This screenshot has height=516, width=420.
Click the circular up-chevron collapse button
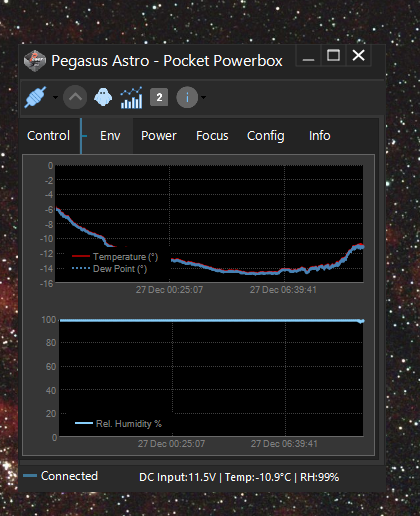(75, 97)
